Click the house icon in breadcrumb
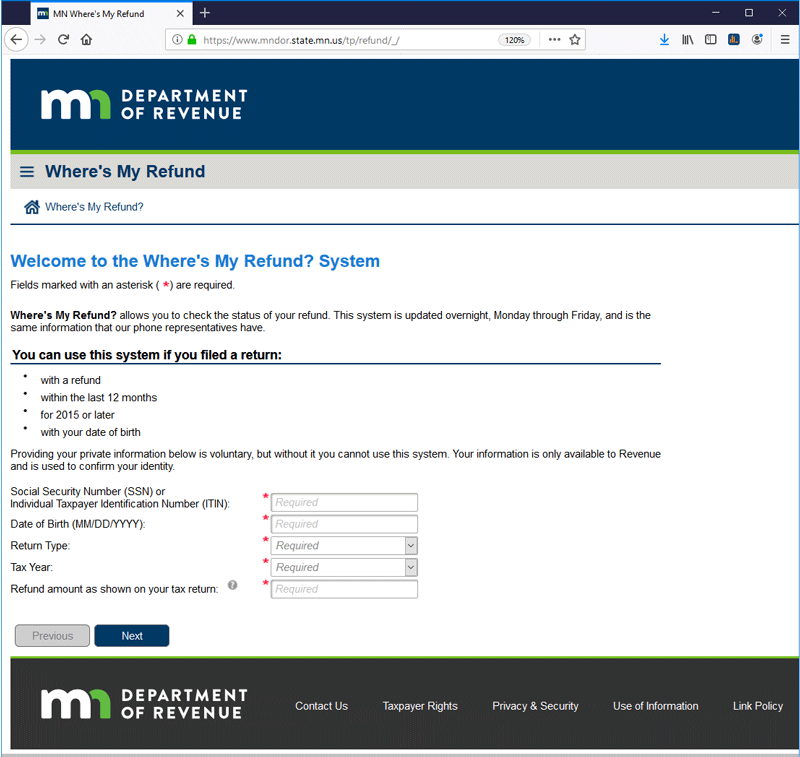 click(x=32, y=207)
